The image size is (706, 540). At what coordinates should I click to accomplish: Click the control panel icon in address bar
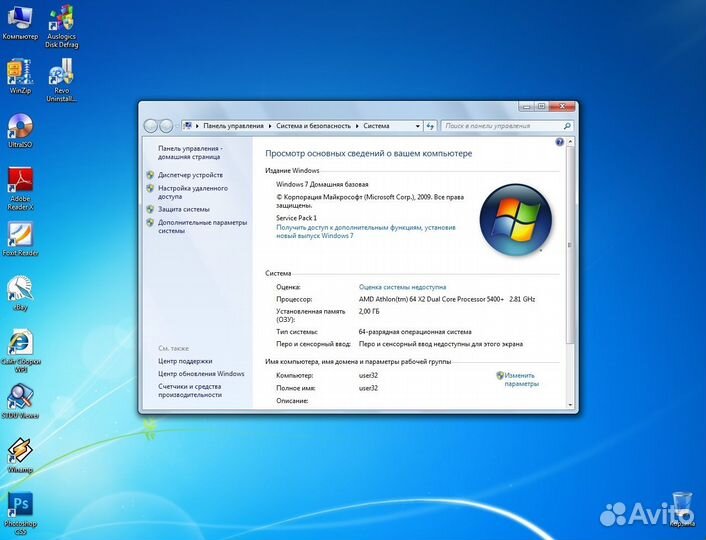tap(188, 126)
